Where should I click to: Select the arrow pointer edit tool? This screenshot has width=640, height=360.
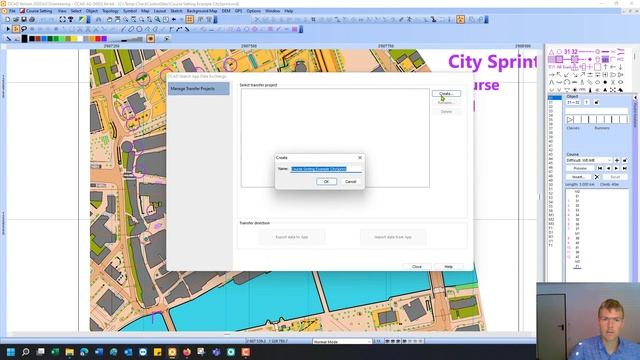pos(8,29)
